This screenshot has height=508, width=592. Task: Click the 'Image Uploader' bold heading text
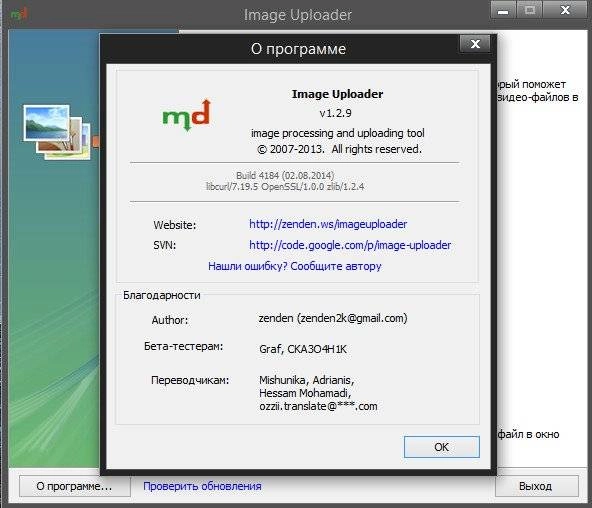pos(338,94)
